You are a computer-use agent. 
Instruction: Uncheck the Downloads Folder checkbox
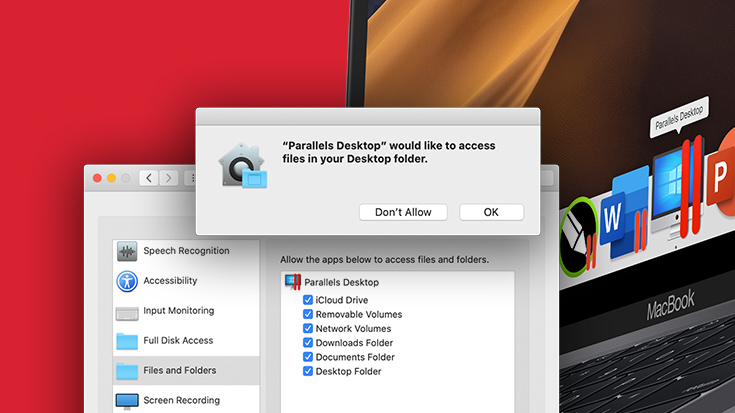coord(308,343)
